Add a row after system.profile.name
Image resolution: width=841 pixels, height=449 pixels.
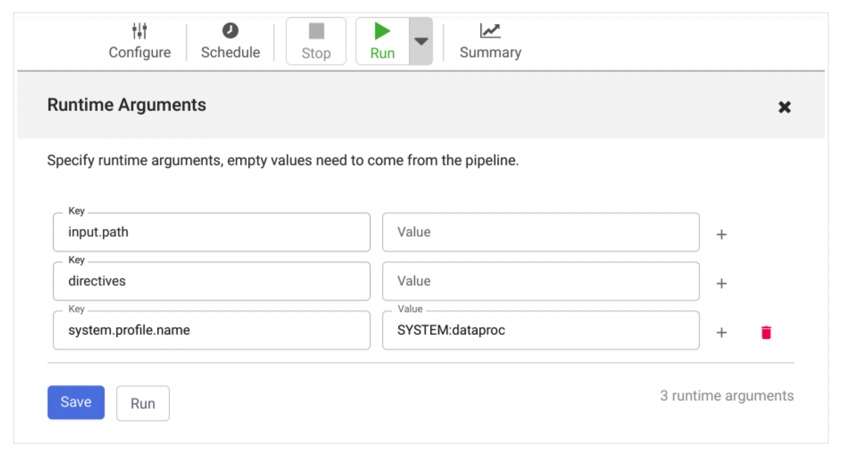tap(721, 333)
